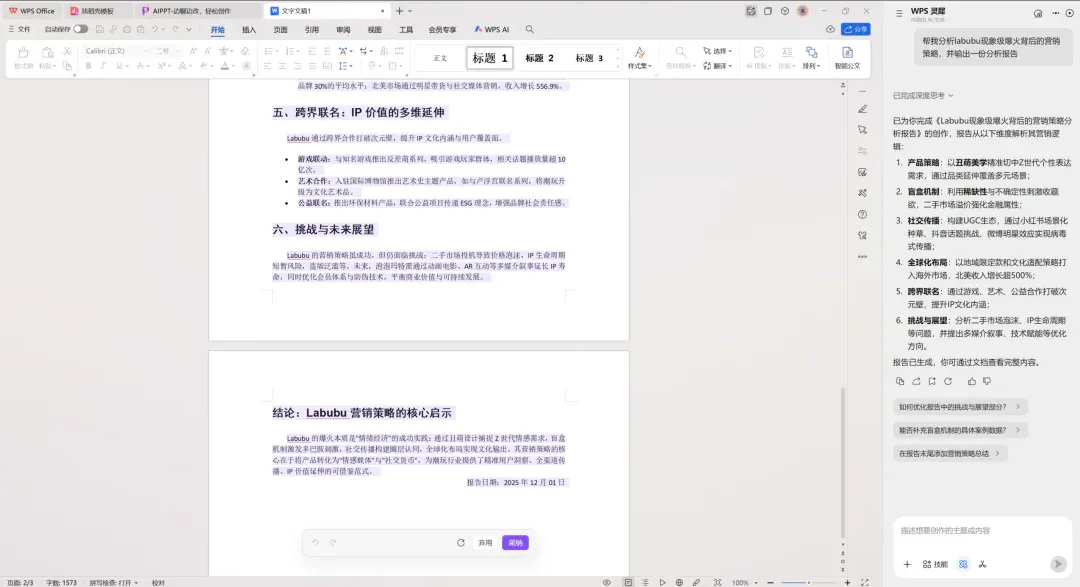Click the Cut scissors icon
Screen dimensions: 1080x587
click(67, 51)
